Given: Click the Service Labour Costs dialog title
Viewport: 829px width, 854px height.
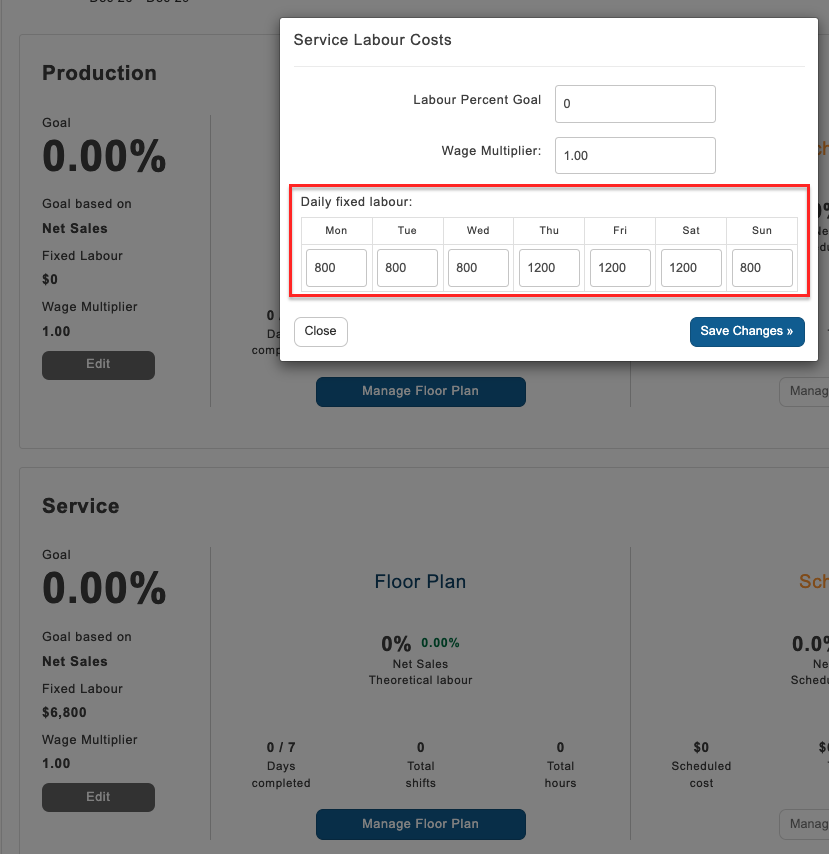Looking at the screenshot, I should point(372,40).
